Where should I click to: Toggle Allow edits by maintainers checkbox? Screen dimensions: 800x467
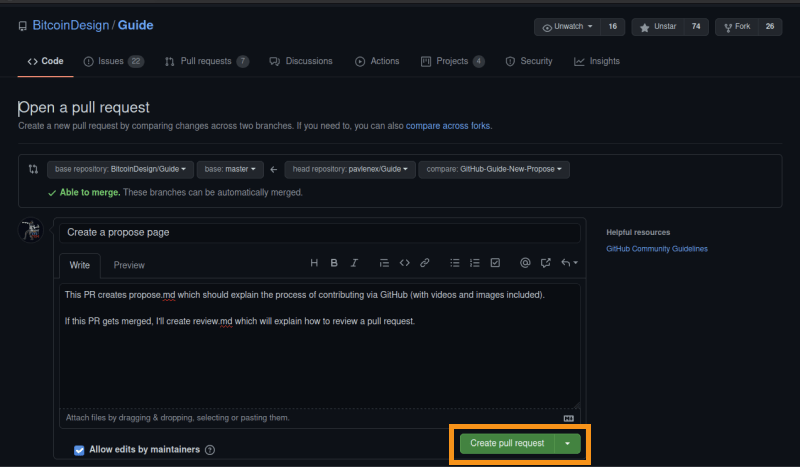[x=80, y=450]
